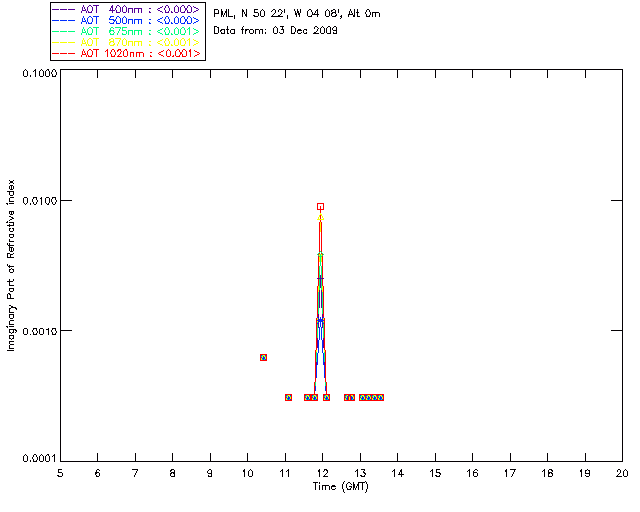This screenshot has width=640, height=512.
Task: Click the x-axis tick label 10
Action: 247,473
